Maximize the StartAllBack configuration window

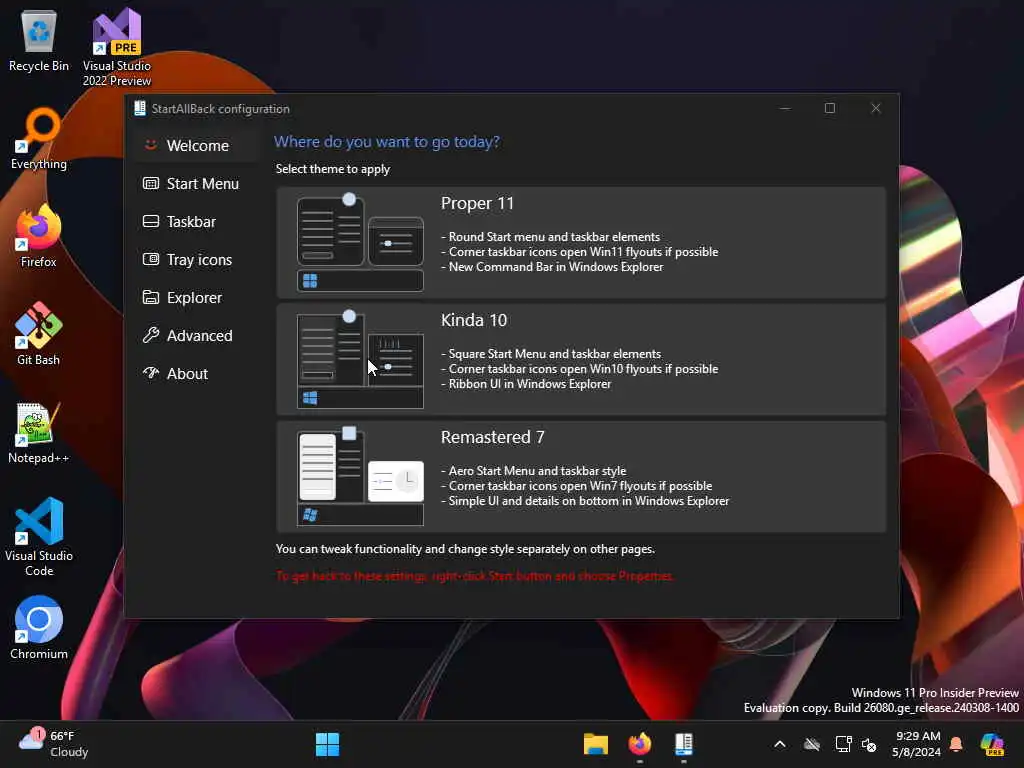coord(830,108)
